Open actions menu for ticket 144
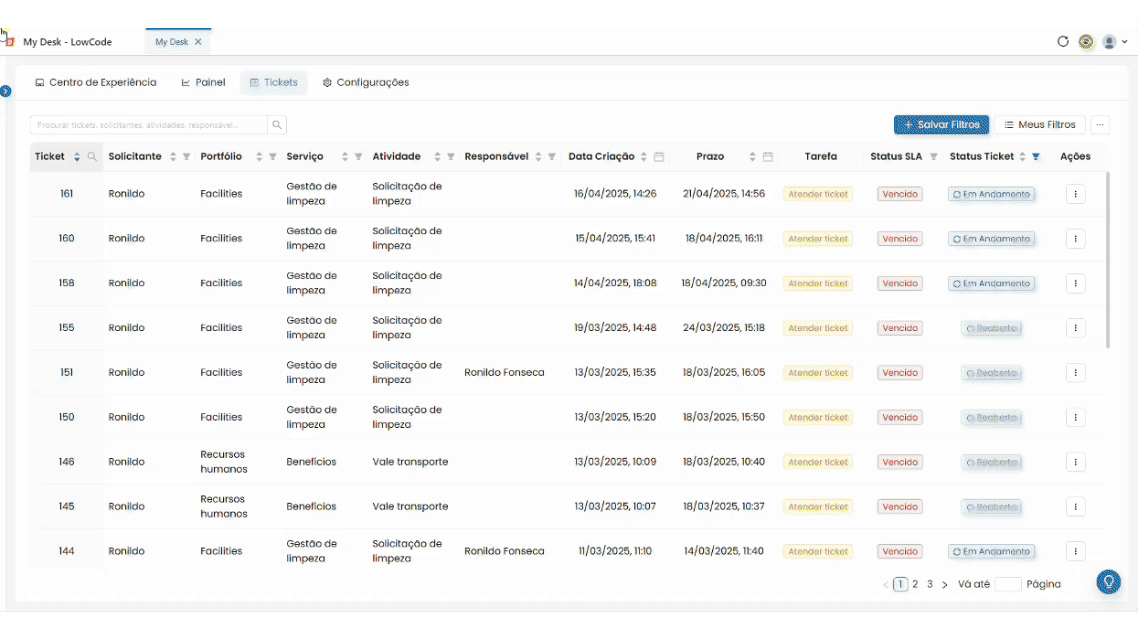Screen dimensions: 1138x640 click(1076, 551)
